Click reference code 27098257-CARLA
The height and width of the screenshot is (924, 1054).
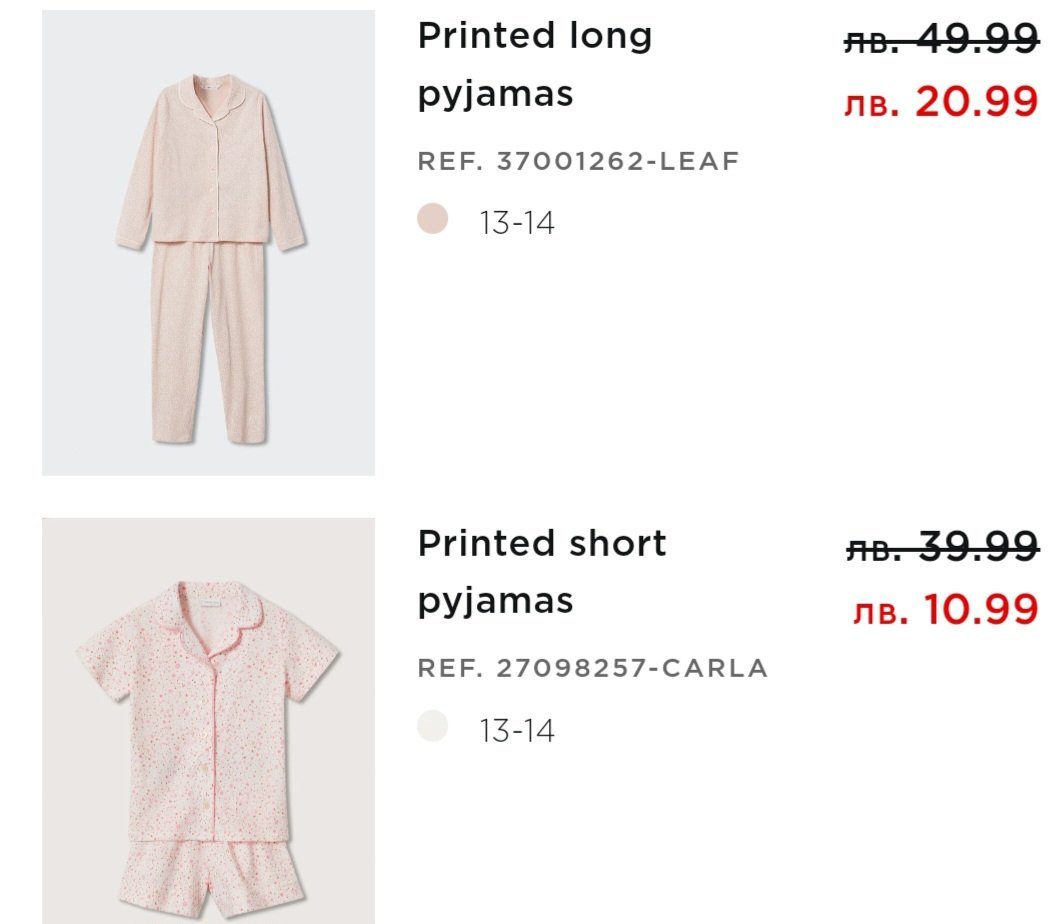pyautogui.click(x=592, y=668)
